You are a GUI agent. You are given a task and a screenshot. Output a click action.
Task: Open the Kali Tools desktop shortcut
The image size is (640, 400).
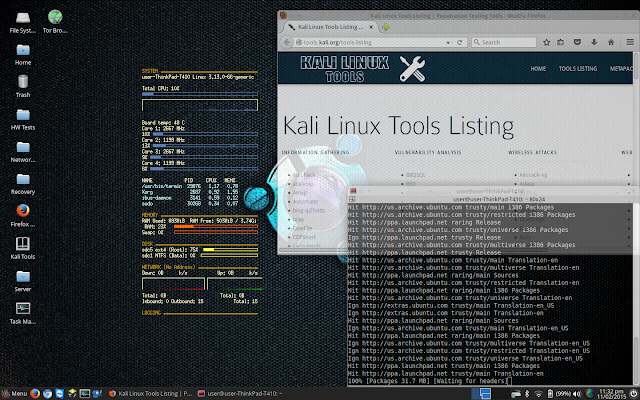point(23,248)
